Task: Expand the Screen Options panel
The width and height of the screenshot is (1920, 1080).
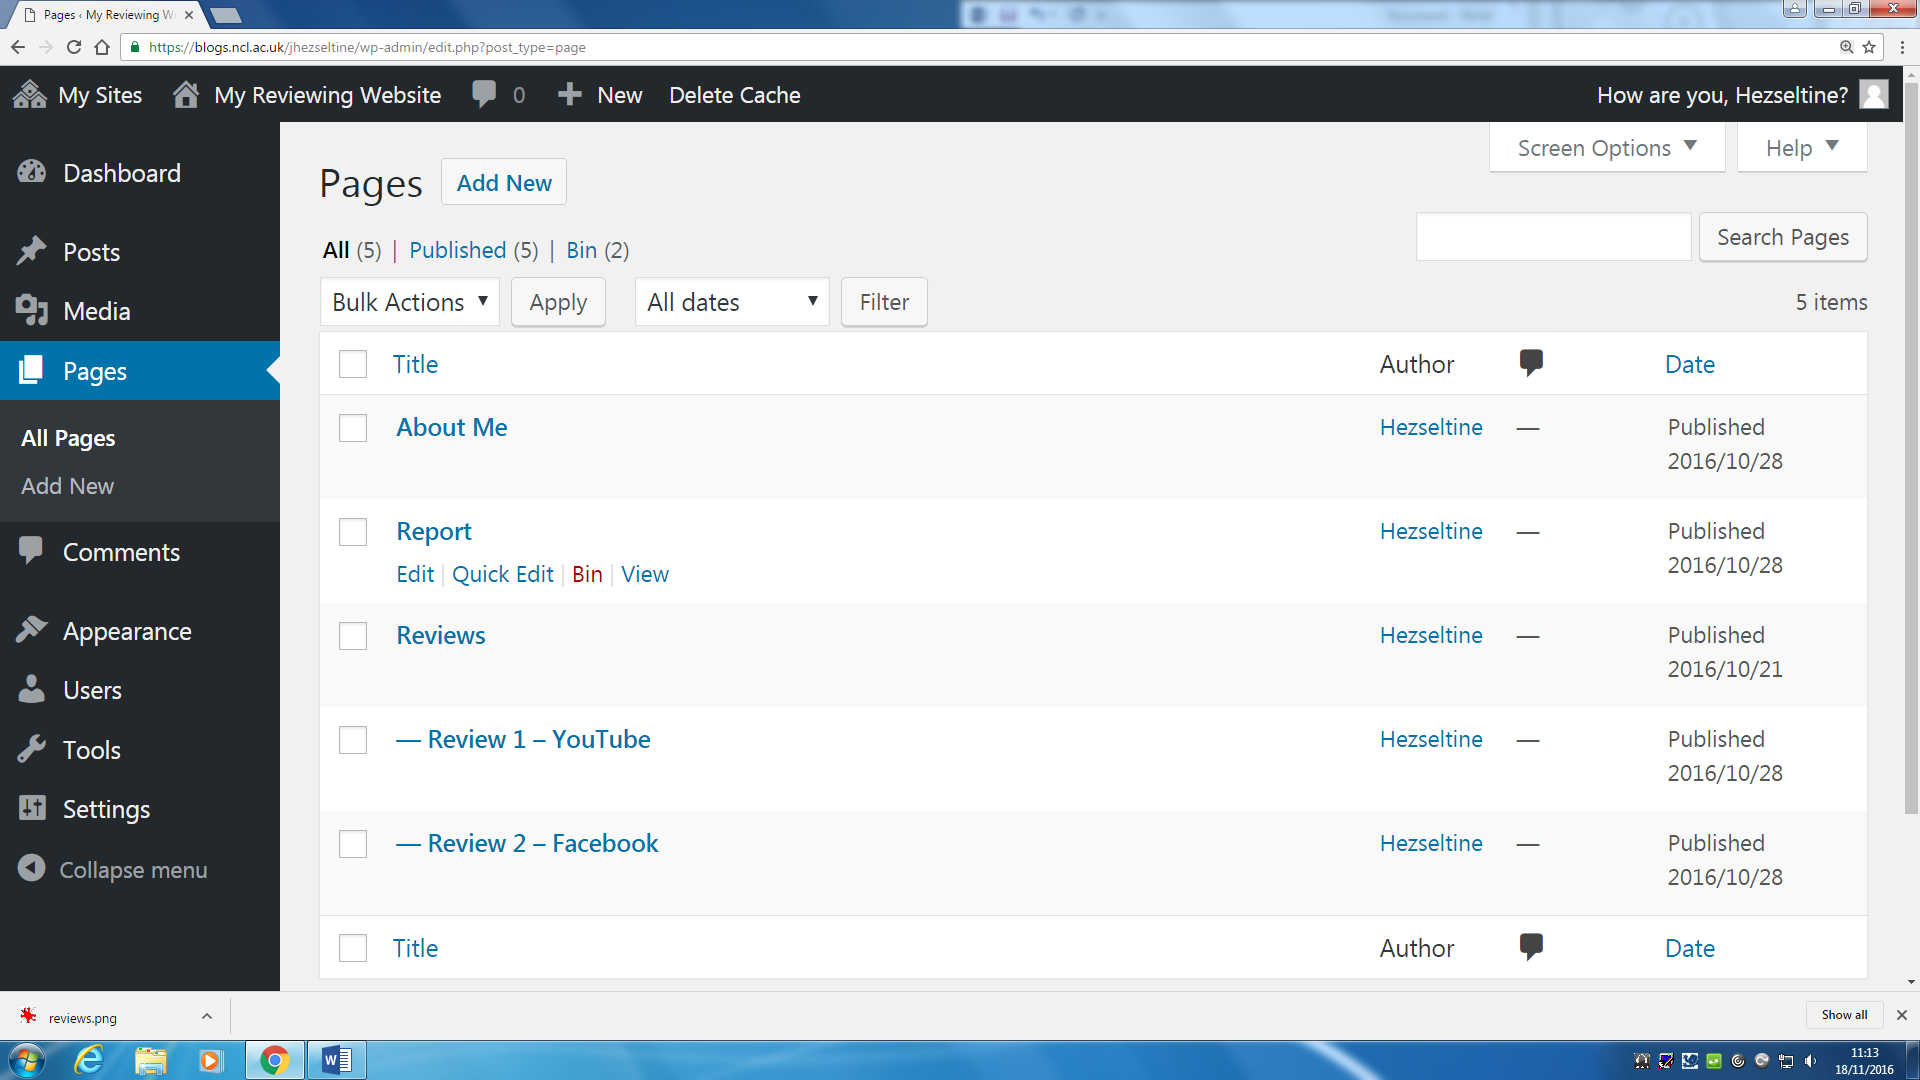Action: (1606, 148)
